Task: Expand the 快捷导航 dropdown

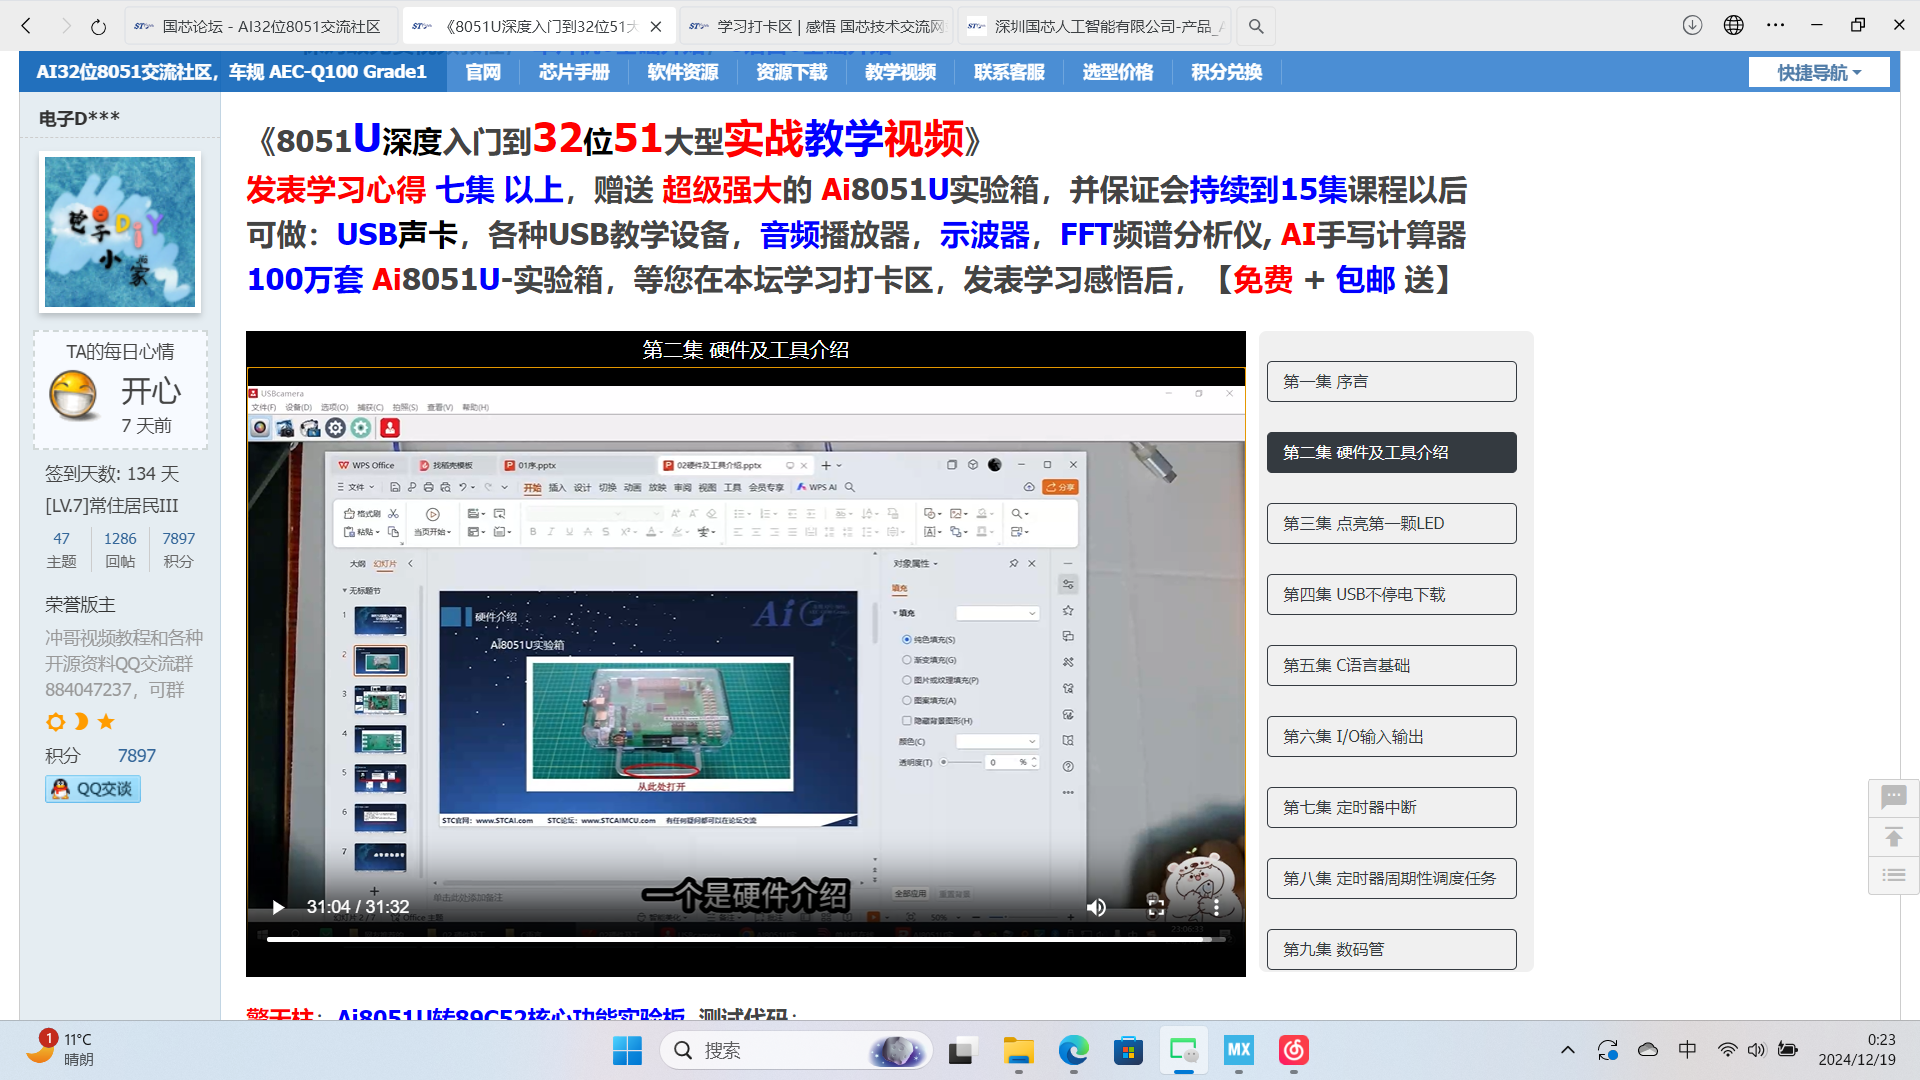Action: coord(1819,72)
